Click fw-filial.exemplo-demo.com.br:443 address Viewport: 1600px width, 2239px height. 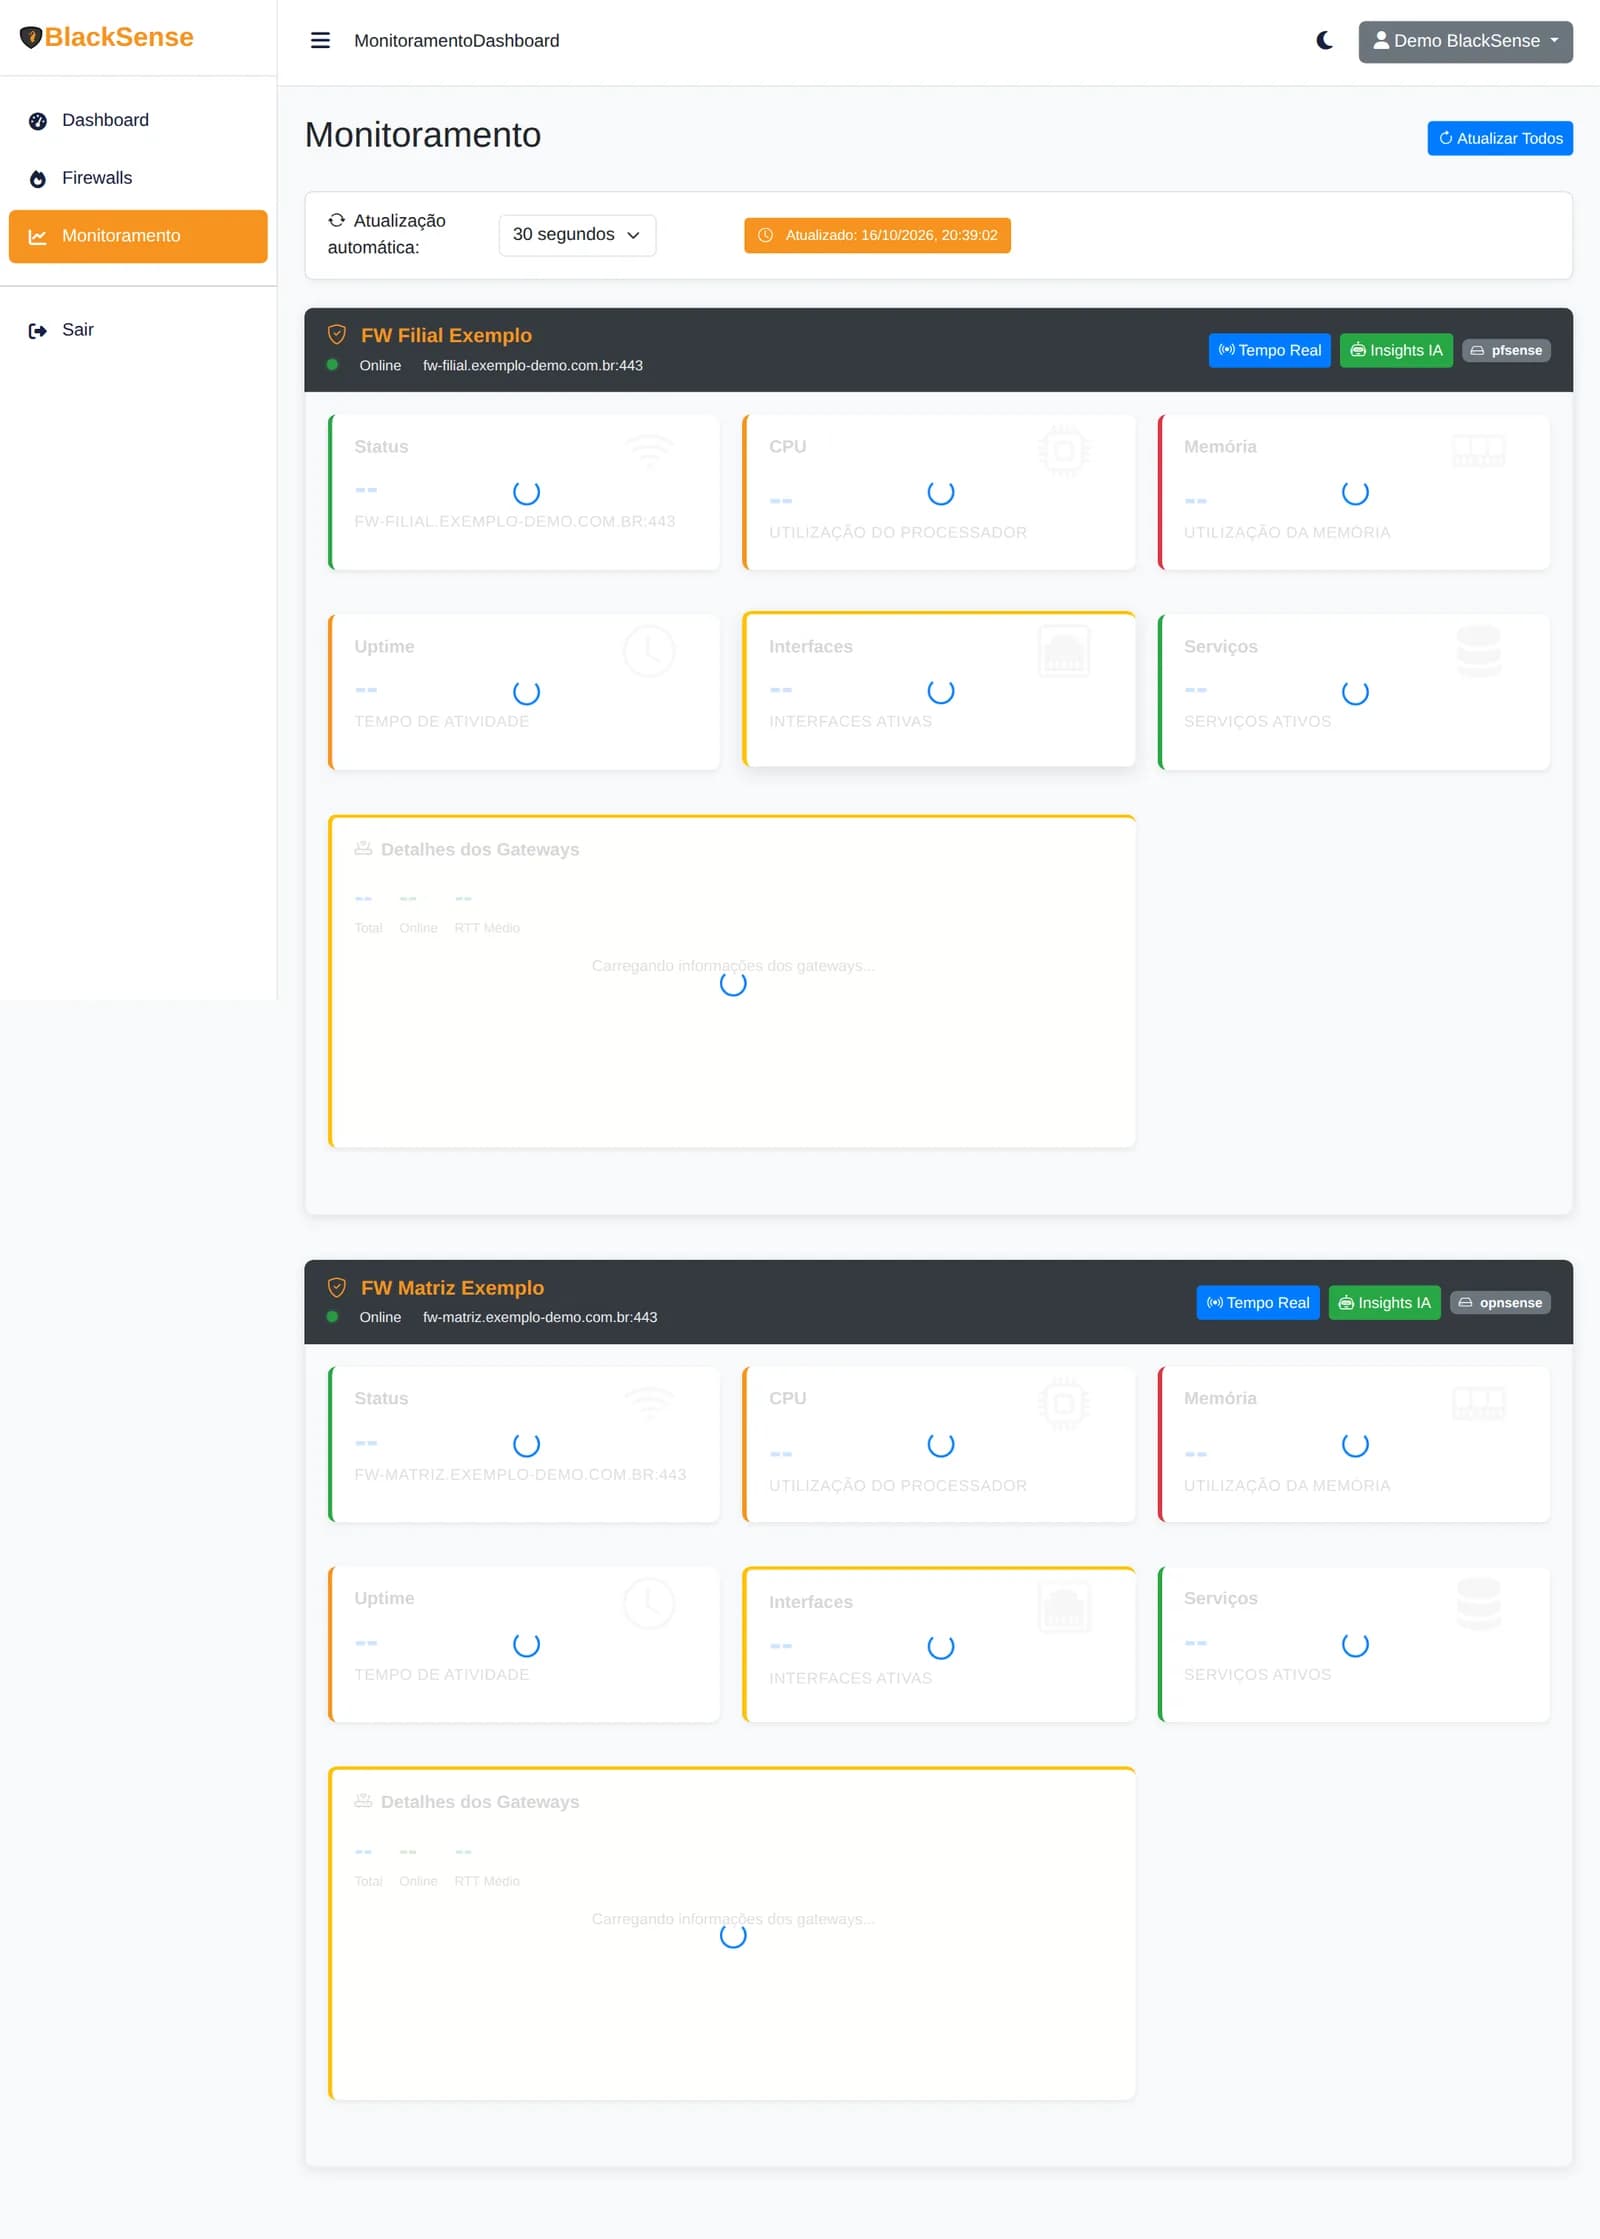(533, 365)
